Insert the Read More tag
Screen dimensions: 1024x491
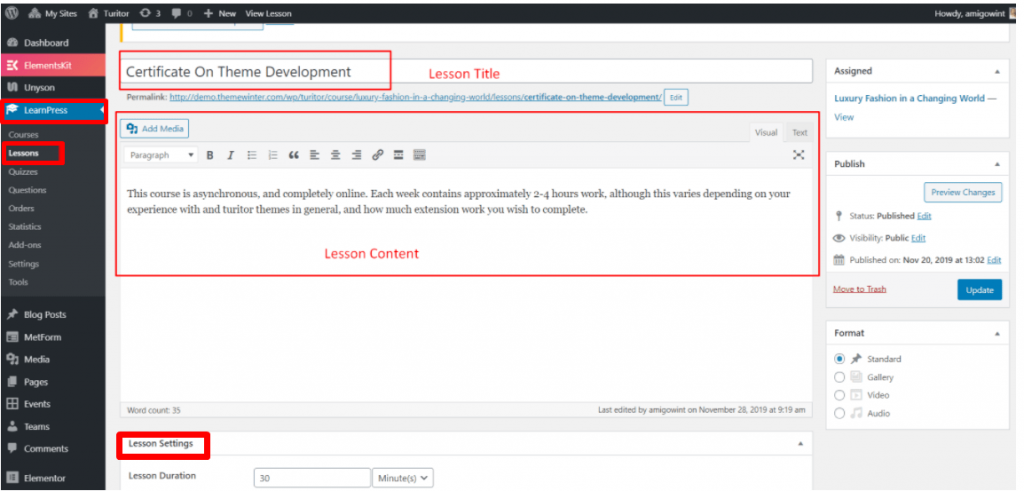398,155
